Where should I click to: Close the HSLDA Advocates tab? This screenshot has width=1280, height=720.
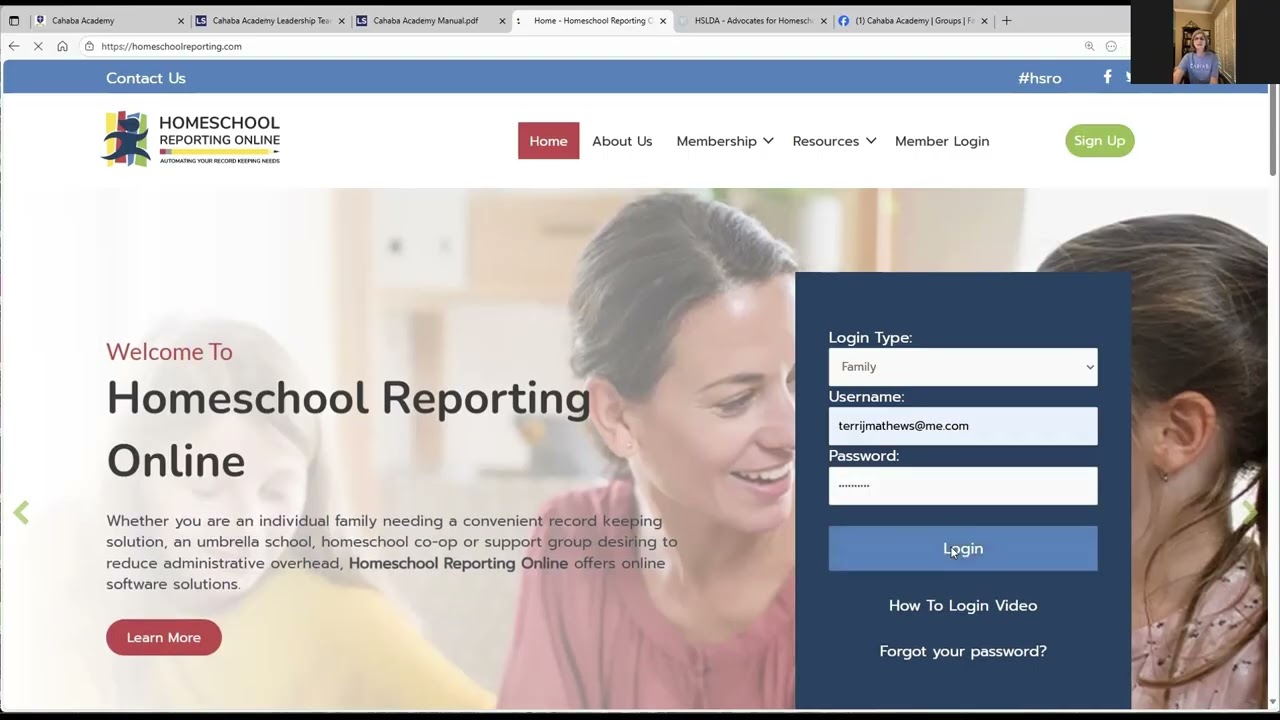(823, 21)
